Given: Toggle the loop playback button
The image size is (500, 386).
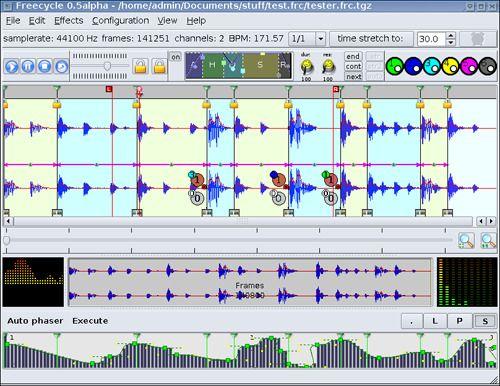Looking at the screenshot, I should pos(61,66).
